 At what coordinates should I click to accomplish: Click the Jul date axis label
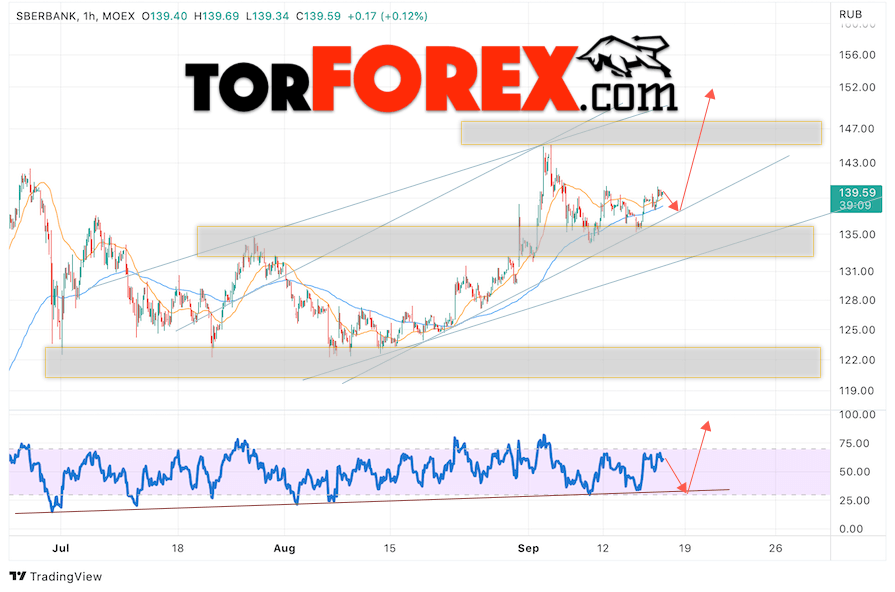(x=61, y=548)
